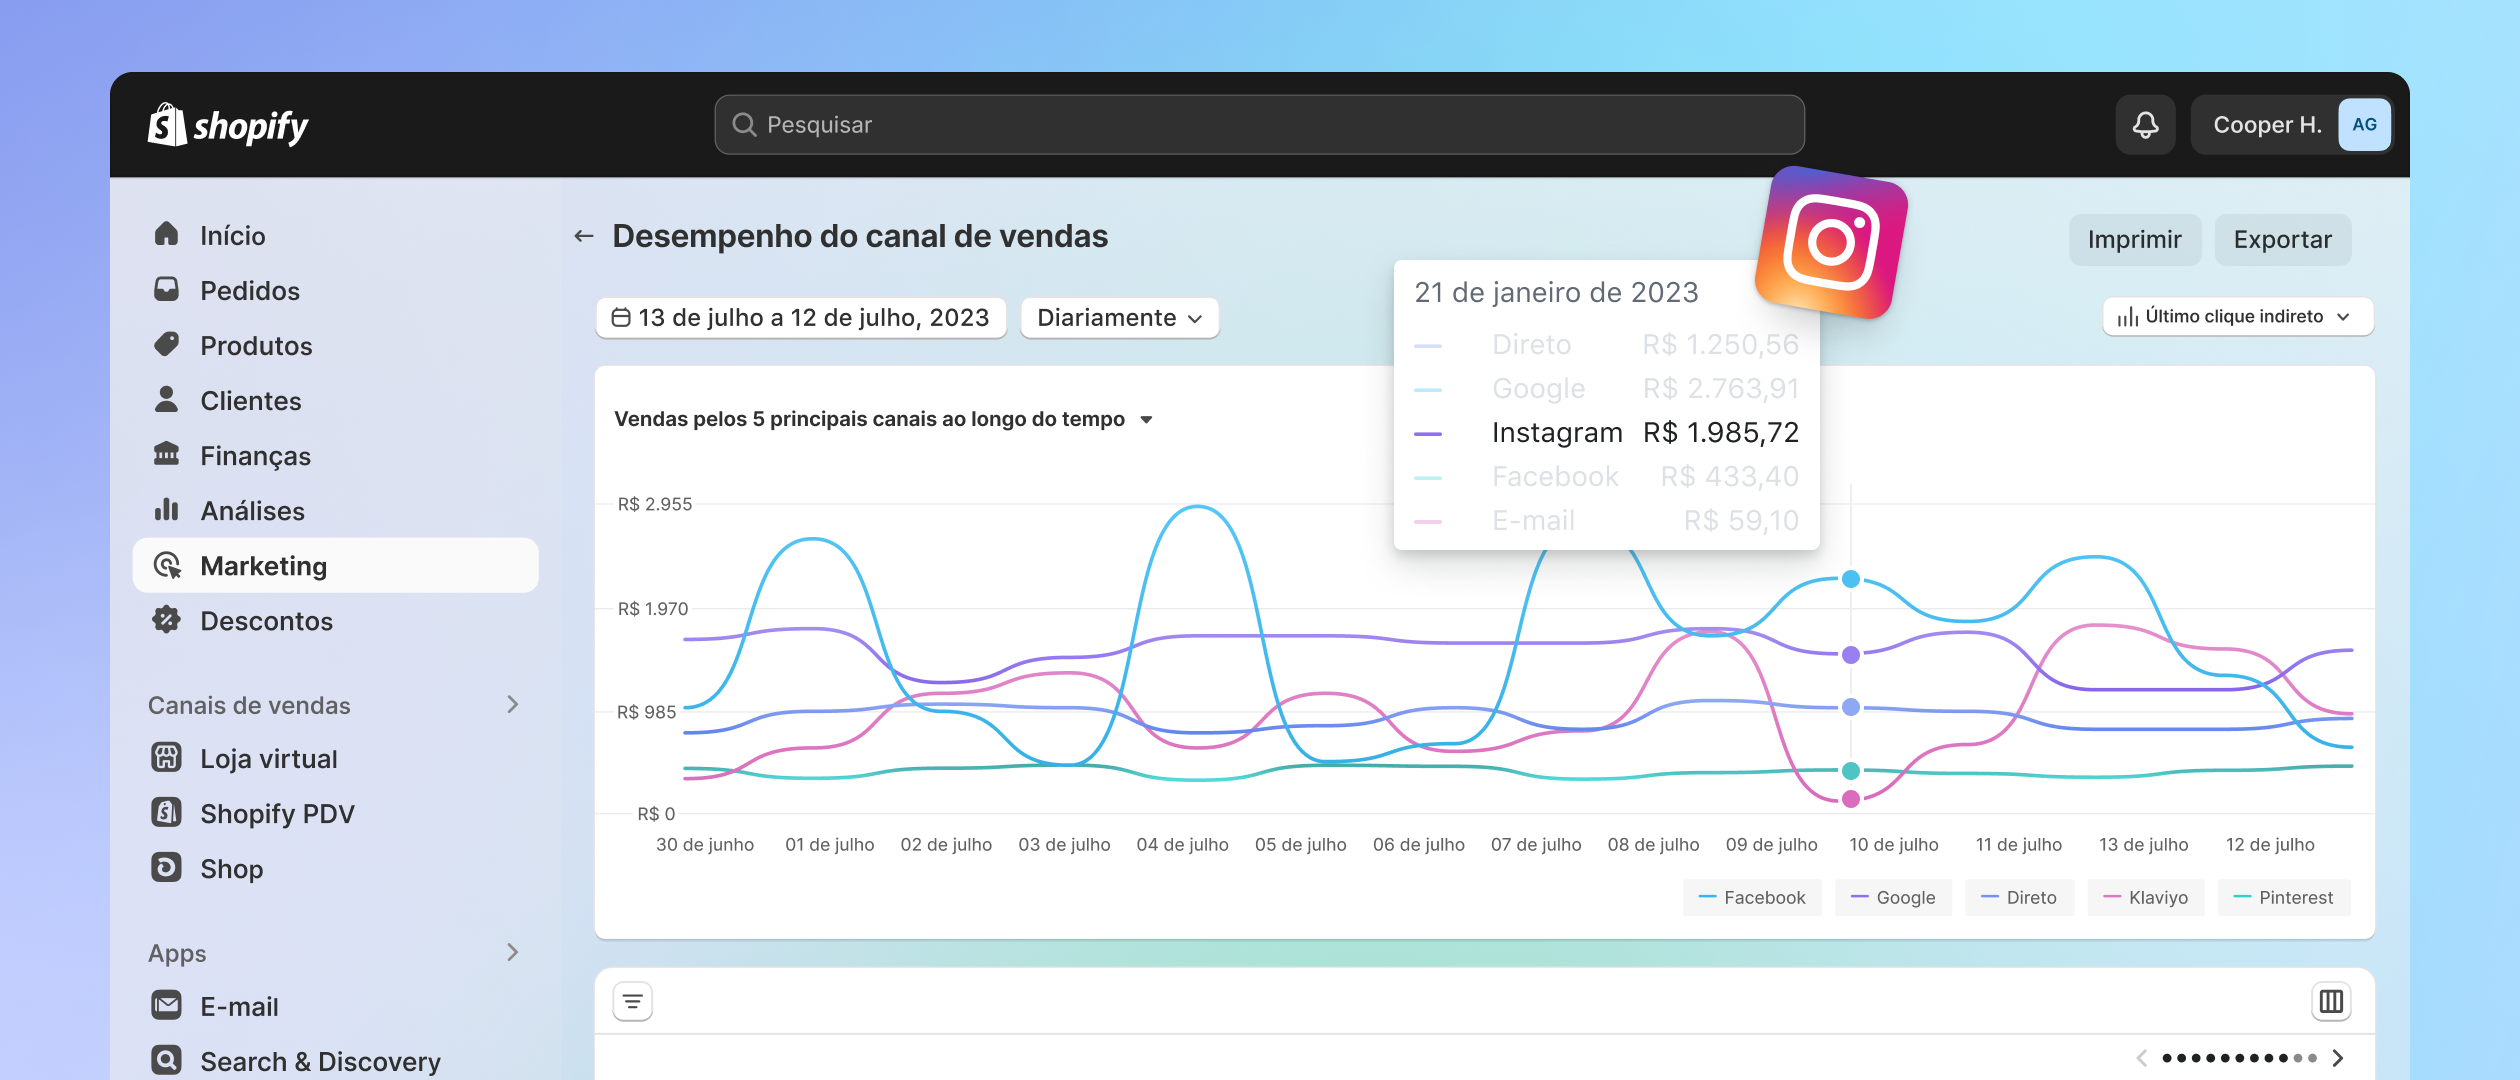2520x1080 pixels.
Task: Click purple data point on chart
Action: [x=1851, y=655]
